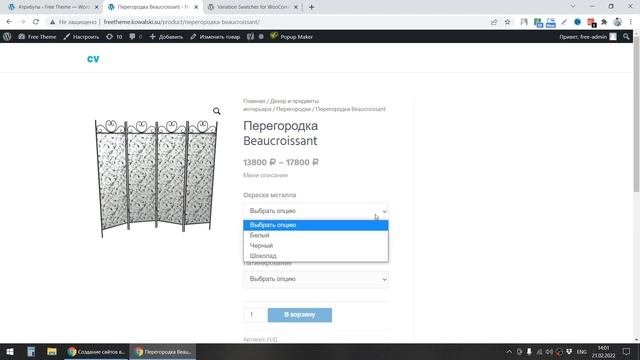Click the WordPress logo in admin bar

pyautogui.click(x=7, y=37)
